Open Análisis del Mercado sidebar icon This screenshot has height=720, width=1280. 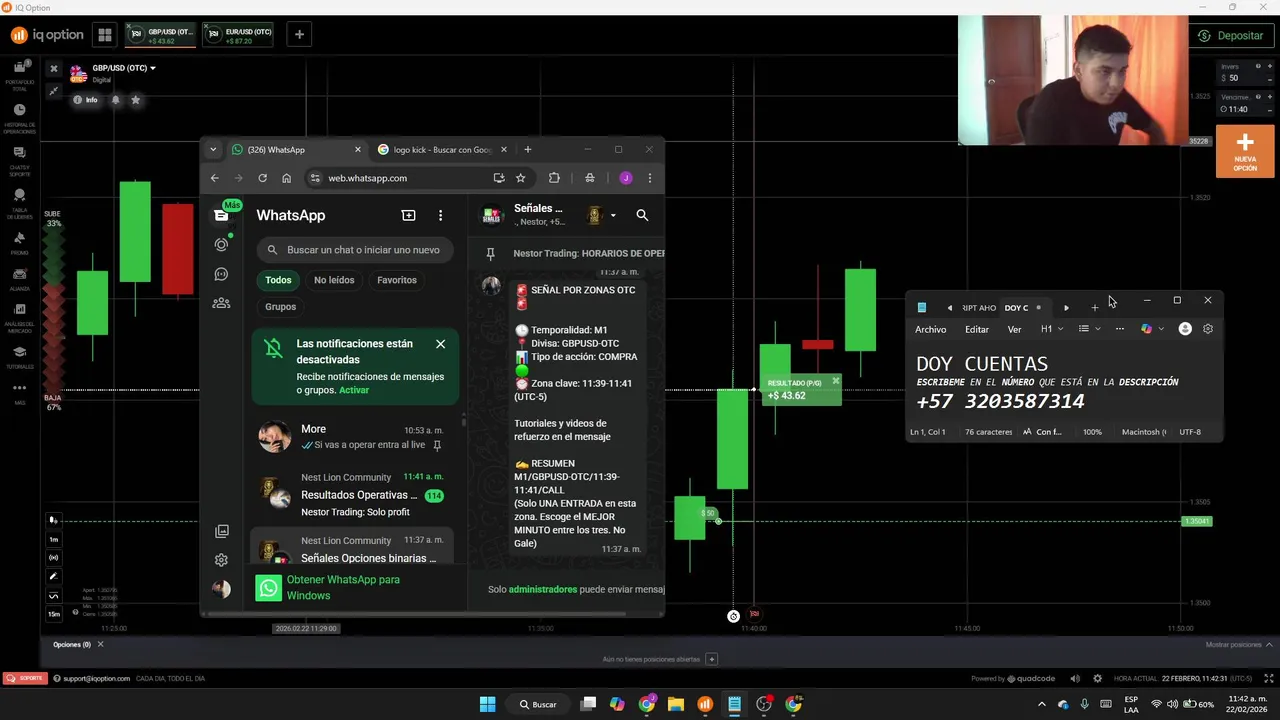click(x=20, y=319)
